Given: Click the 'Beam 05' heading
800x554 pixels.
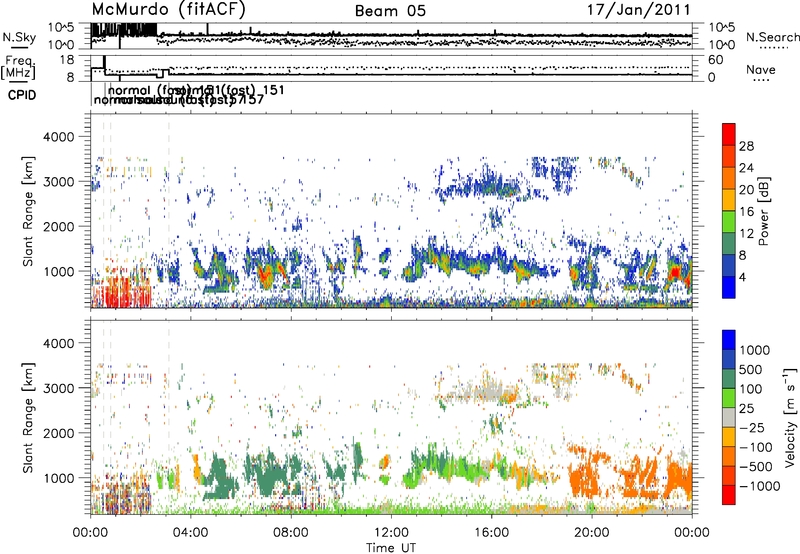Looking at the screenshot, I should (390, 11).
